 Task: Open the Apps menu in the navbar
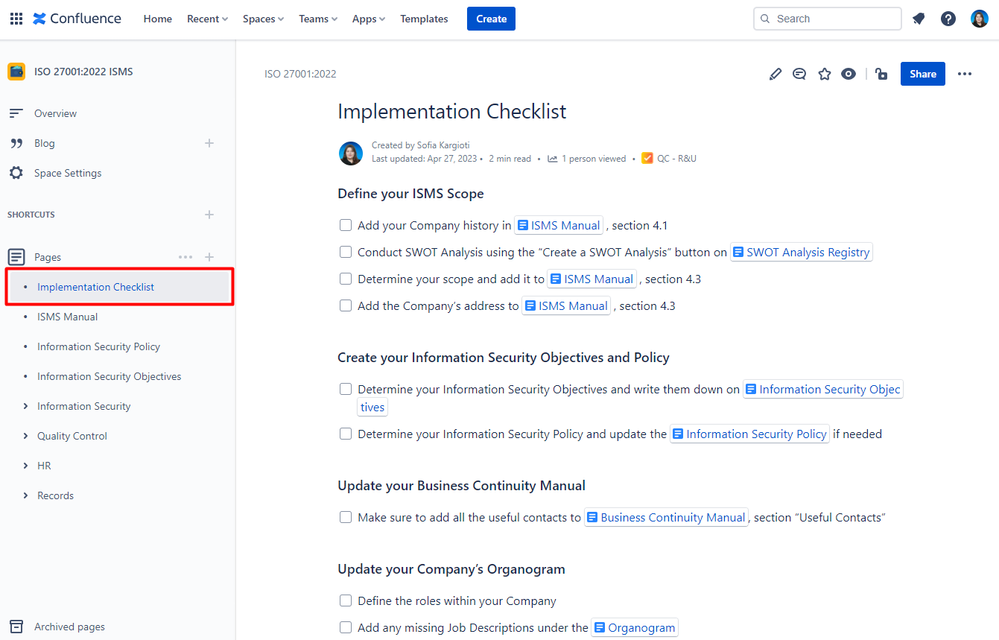coord(367,18)
